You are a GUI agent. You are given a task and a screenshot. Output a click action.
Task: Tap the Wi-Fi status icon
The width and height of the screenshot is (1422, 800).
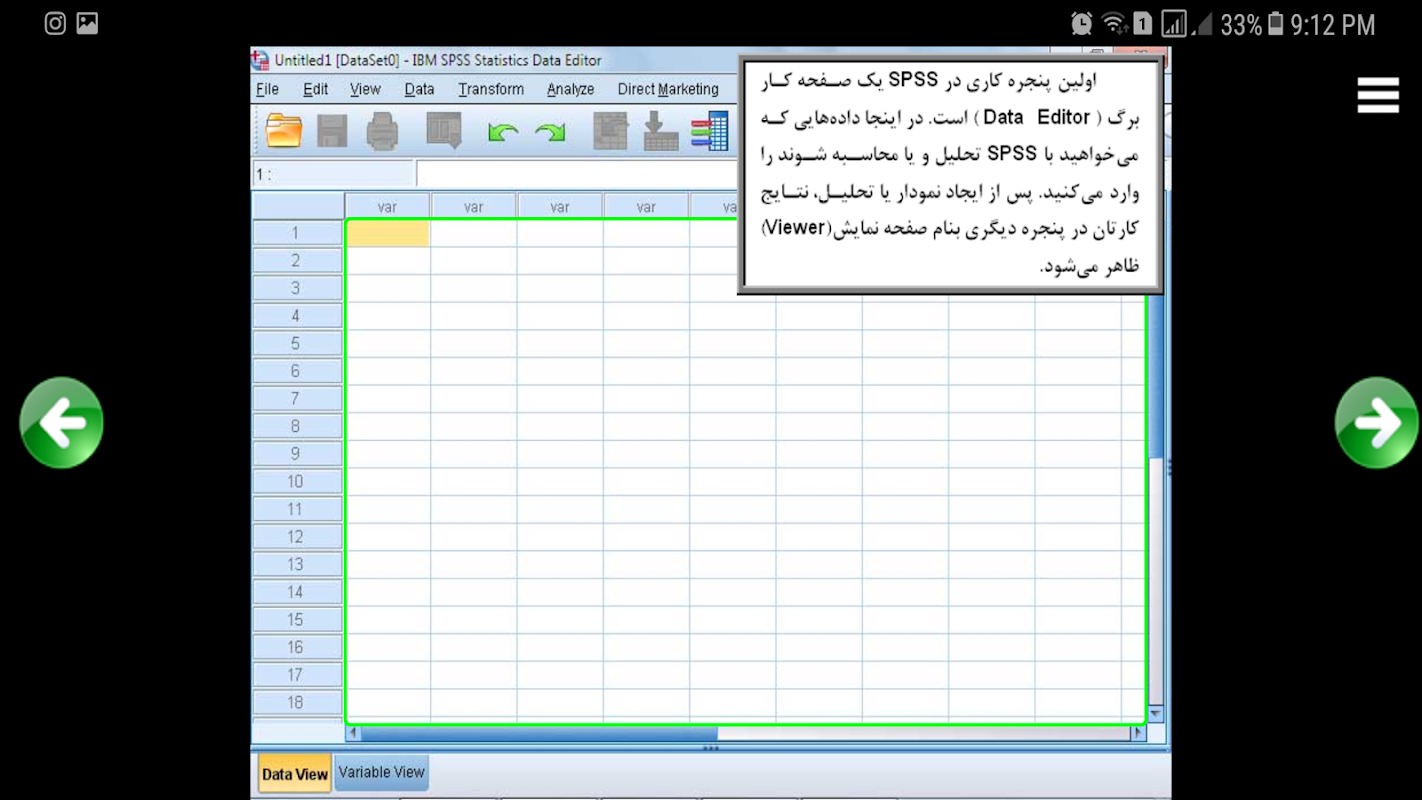(x=1113, y=24)
